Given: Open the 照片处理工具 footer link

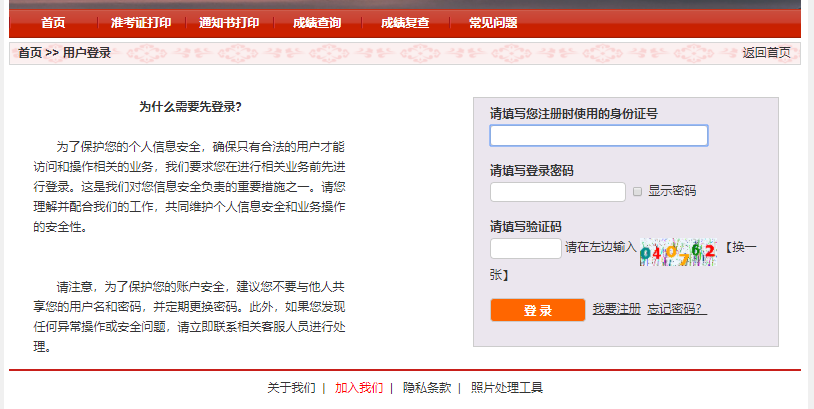Looking at the screenshot, I should (506, 388).
